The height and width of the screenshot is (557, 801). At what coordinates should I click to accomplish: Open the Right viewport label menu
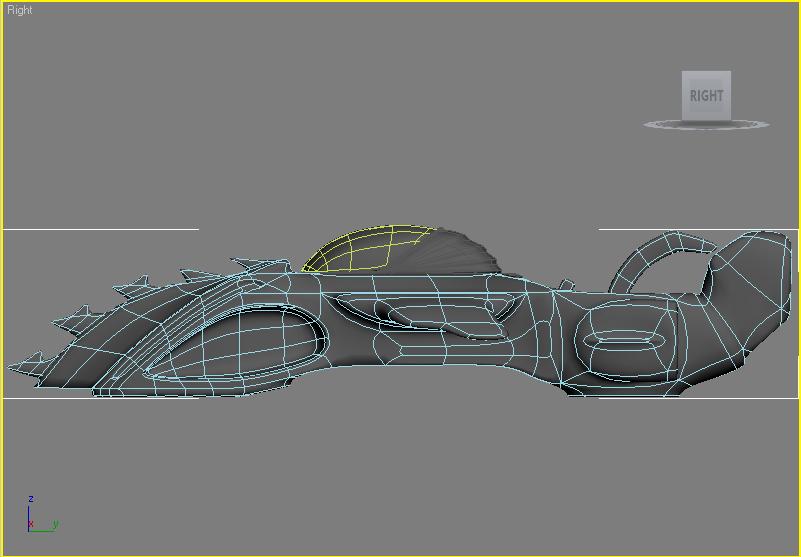coord(19,10)
